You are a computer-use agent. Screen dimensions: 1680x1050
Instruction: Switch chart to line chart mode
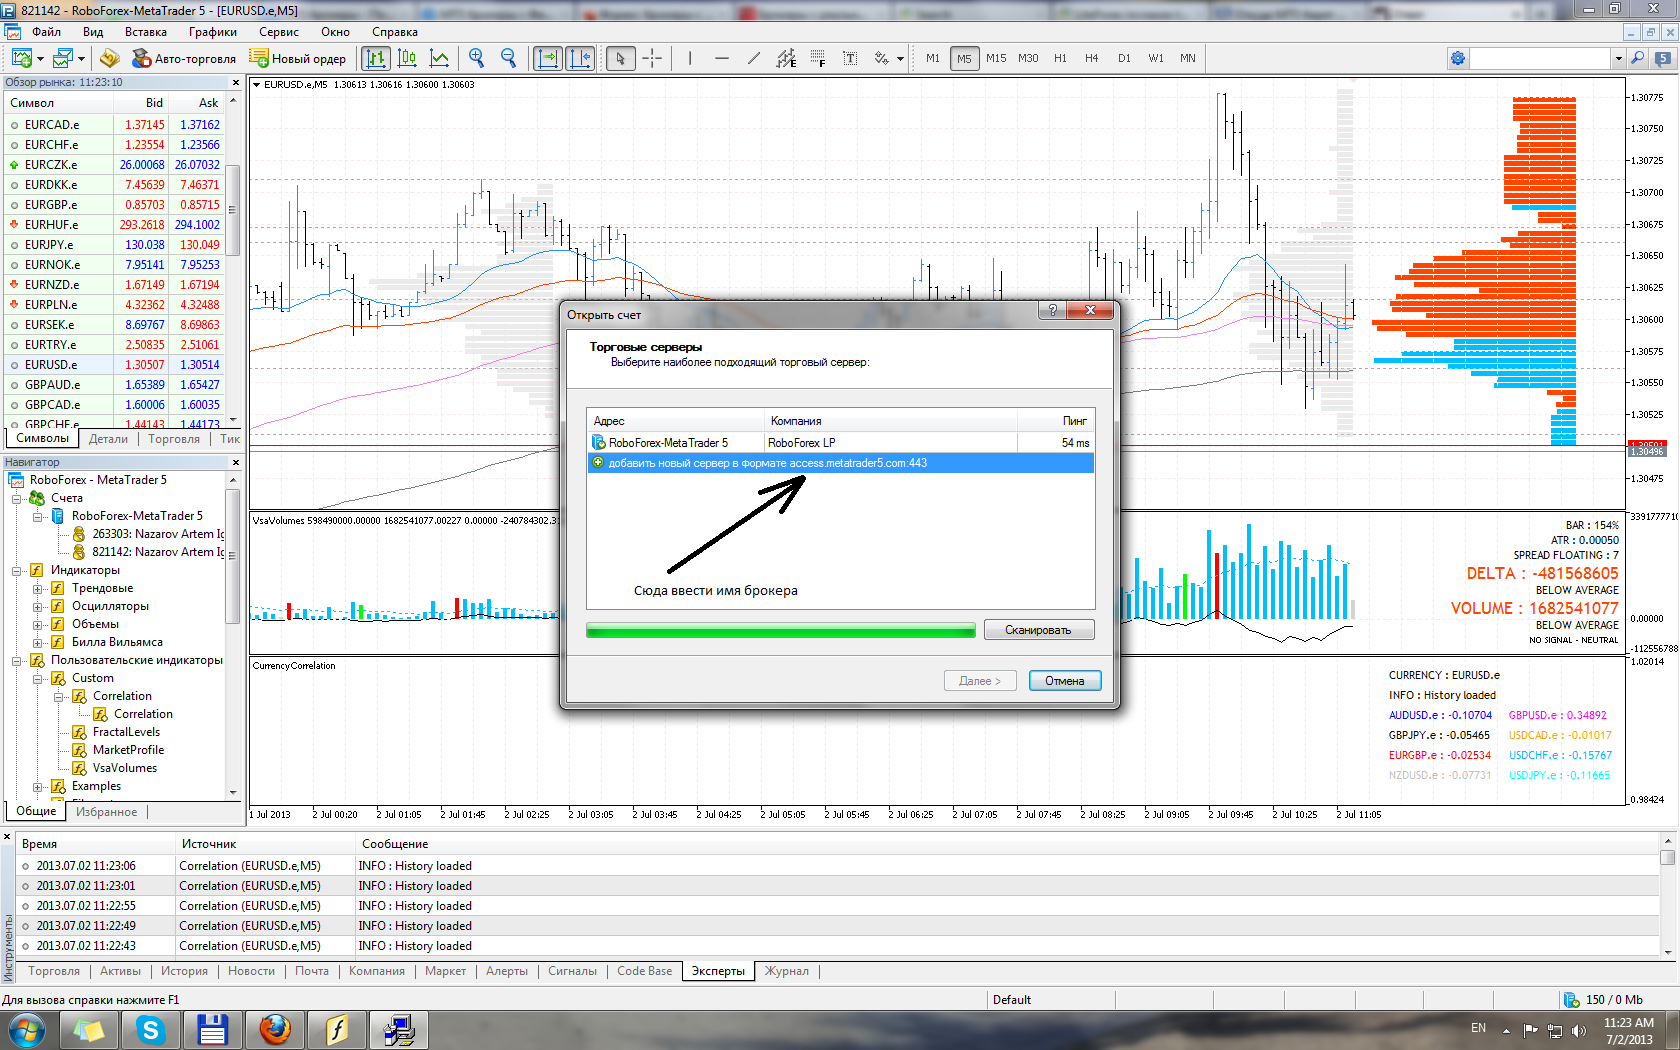click(439, 58)
